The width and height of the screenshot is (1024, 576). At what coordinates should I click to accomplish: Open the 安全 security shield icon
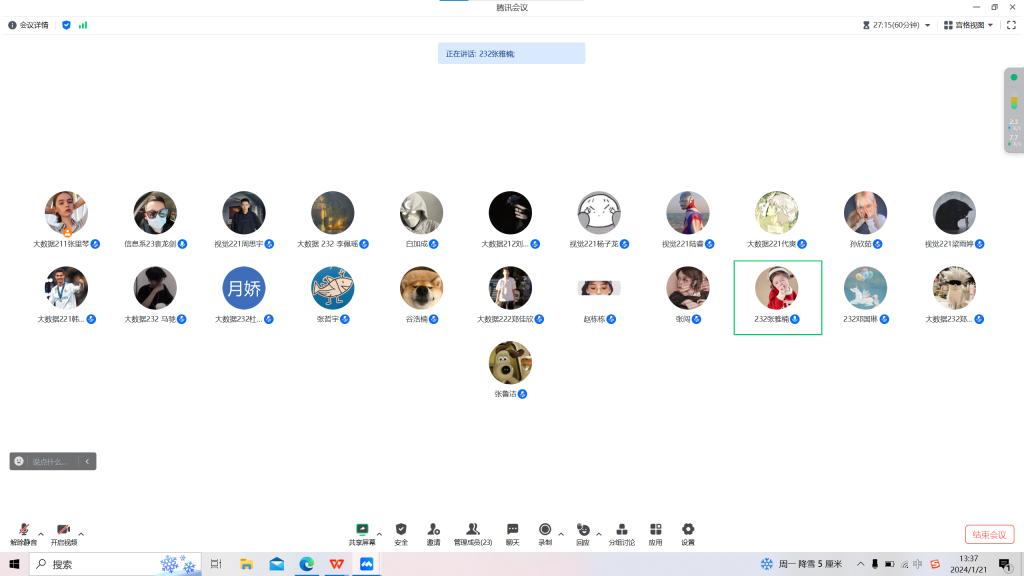[x=401, y=532]
